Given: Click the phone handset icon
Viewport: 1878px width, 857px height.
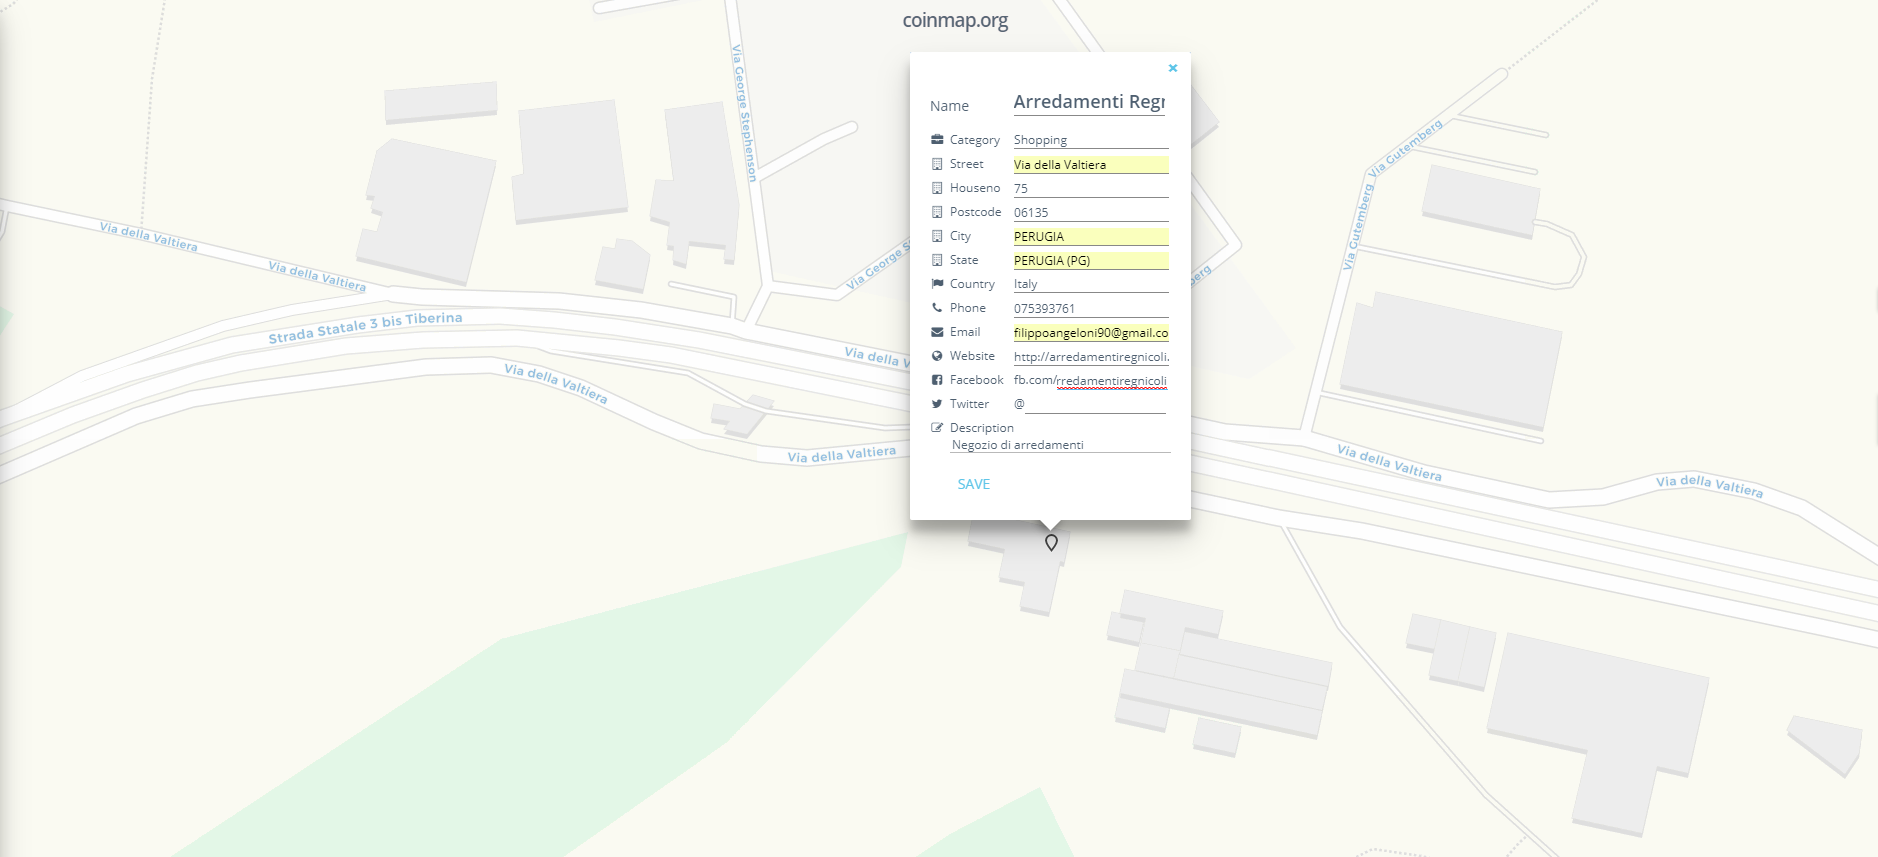Looking at the screenshot, I should 937,308.
